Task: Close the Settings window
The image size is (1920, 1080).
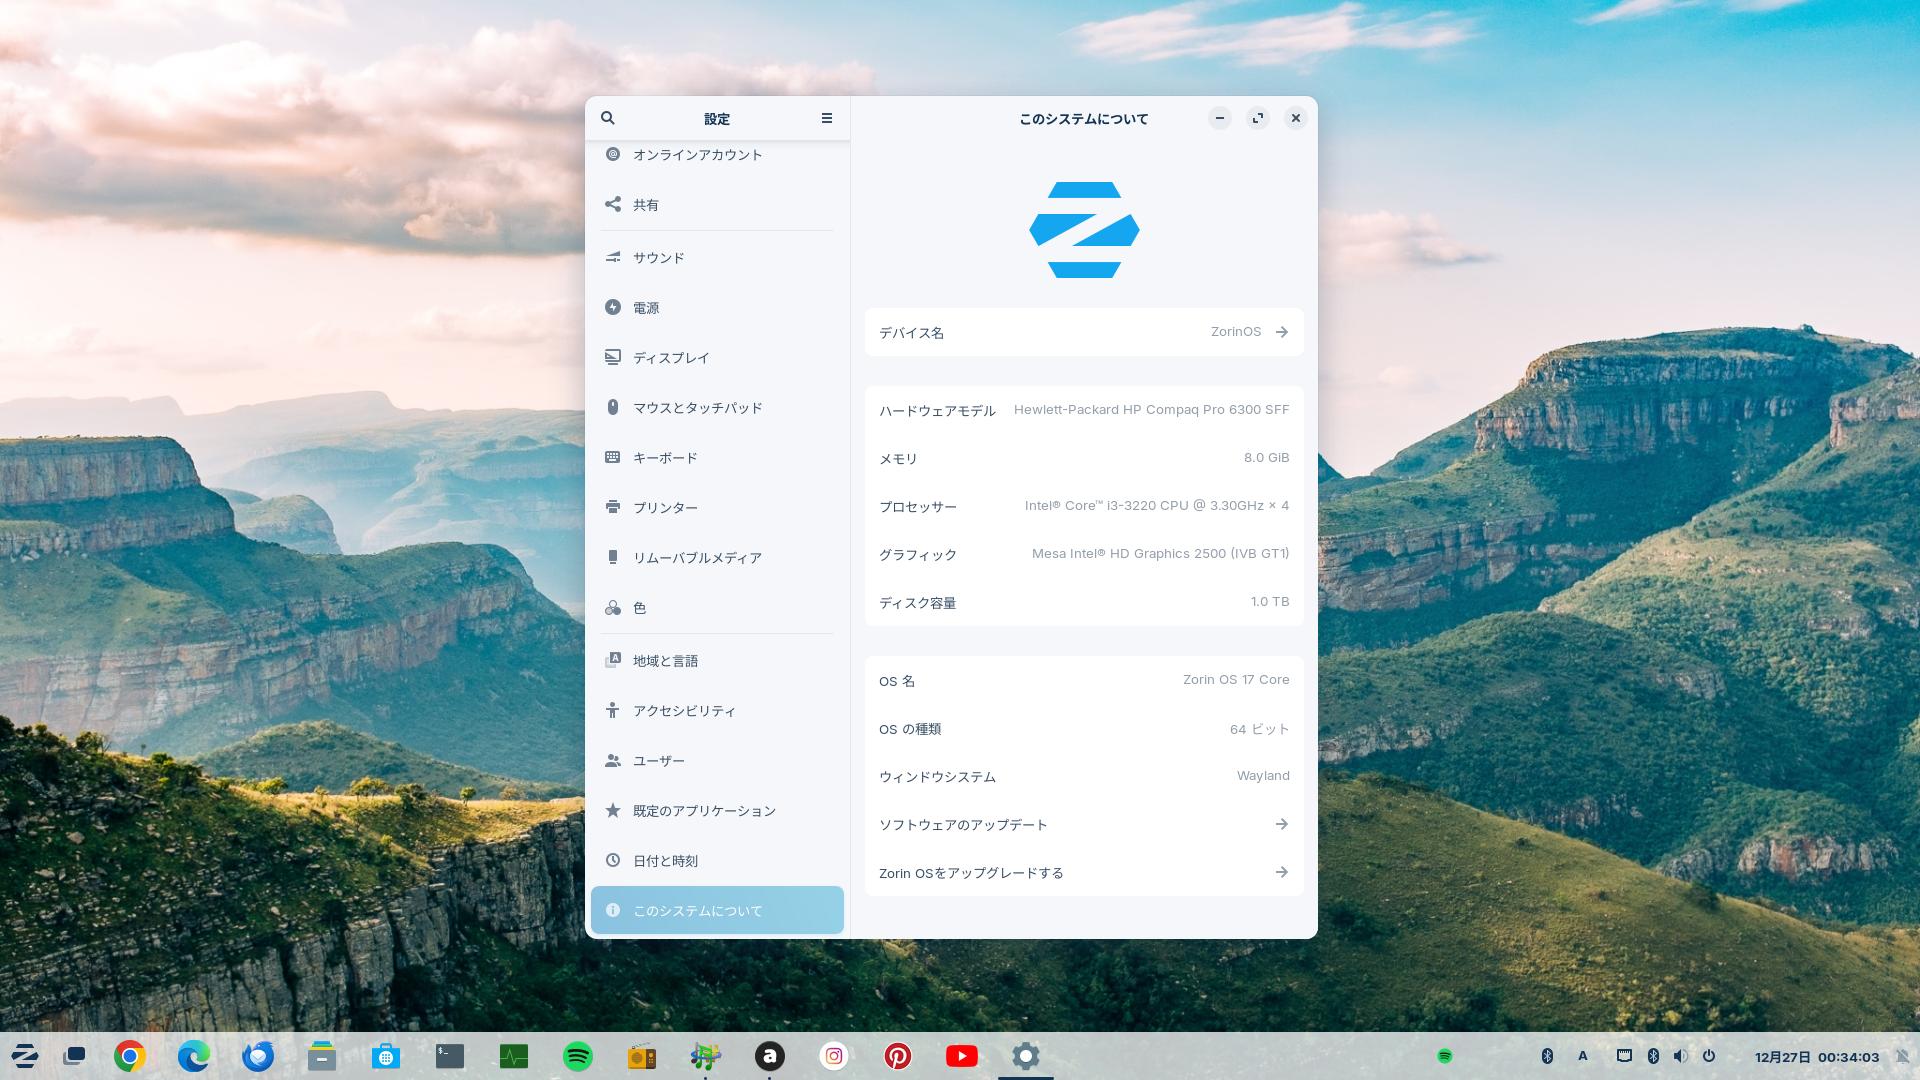Action: 1296,118
